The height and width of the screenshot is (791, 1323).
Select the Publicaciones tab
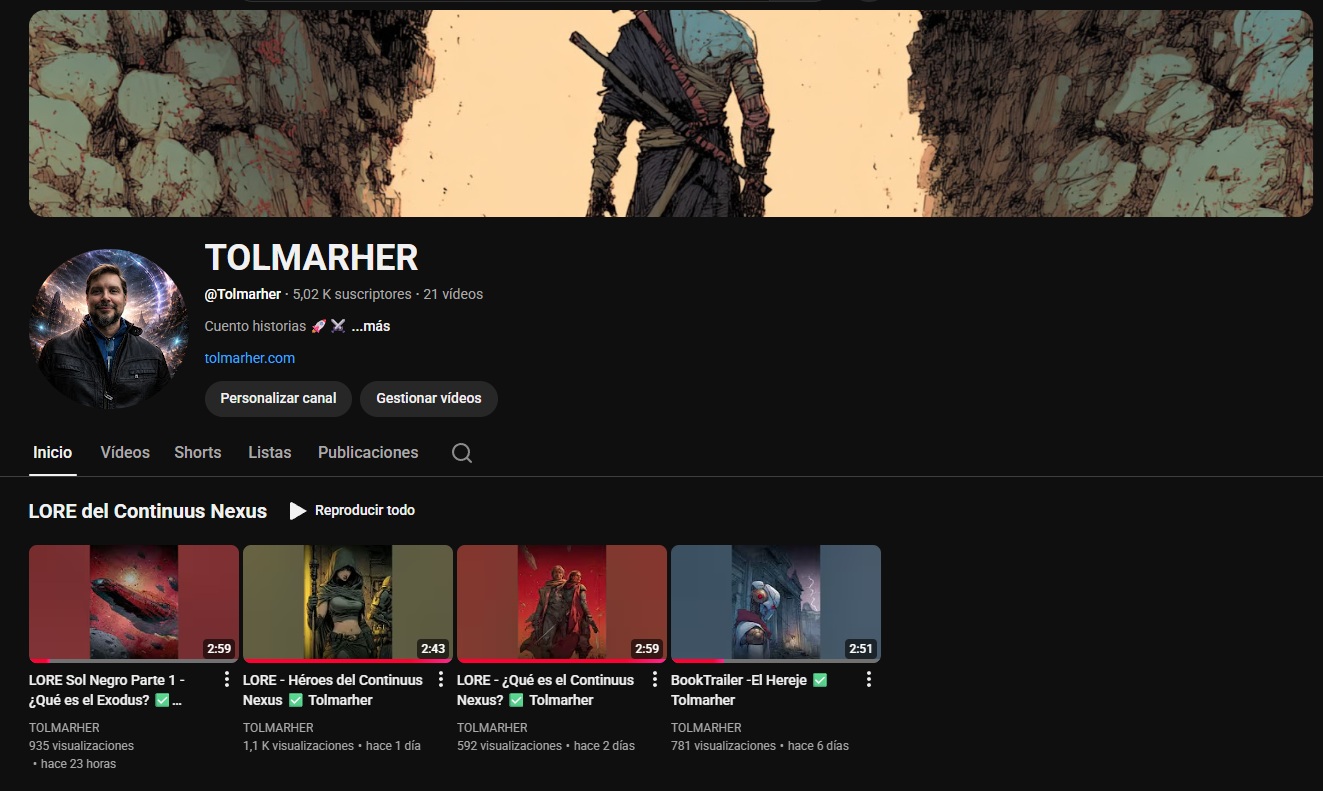point(368,453)
